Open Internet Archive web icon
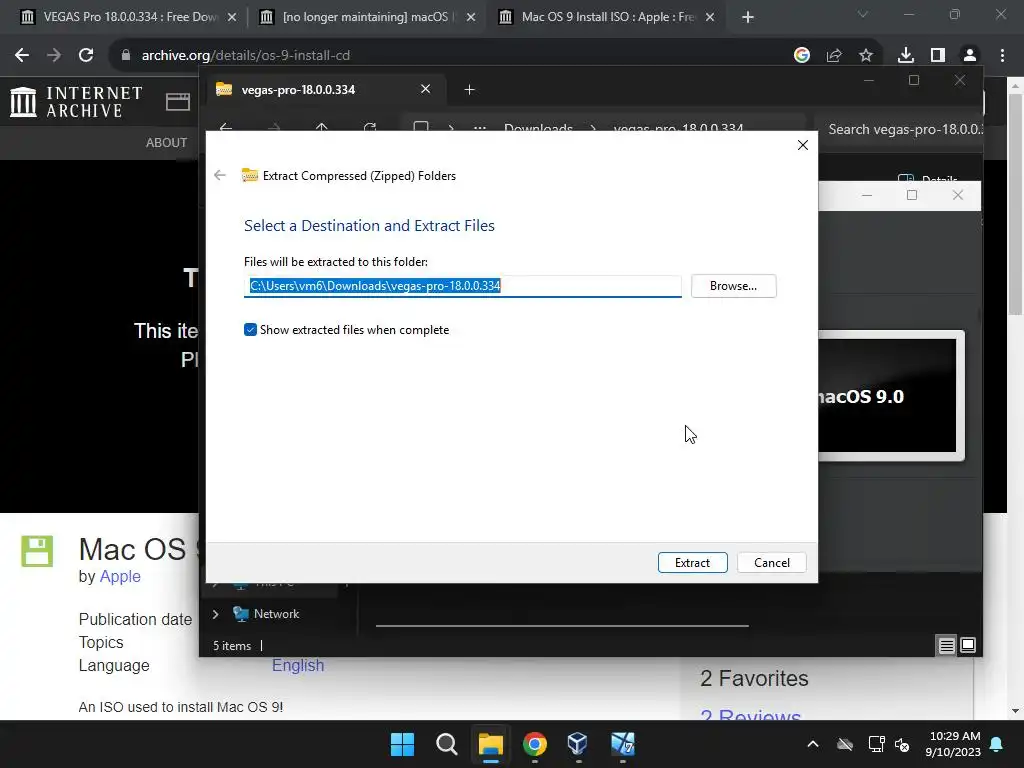The height and width of the screenshot is (768, 1024). 178,102
